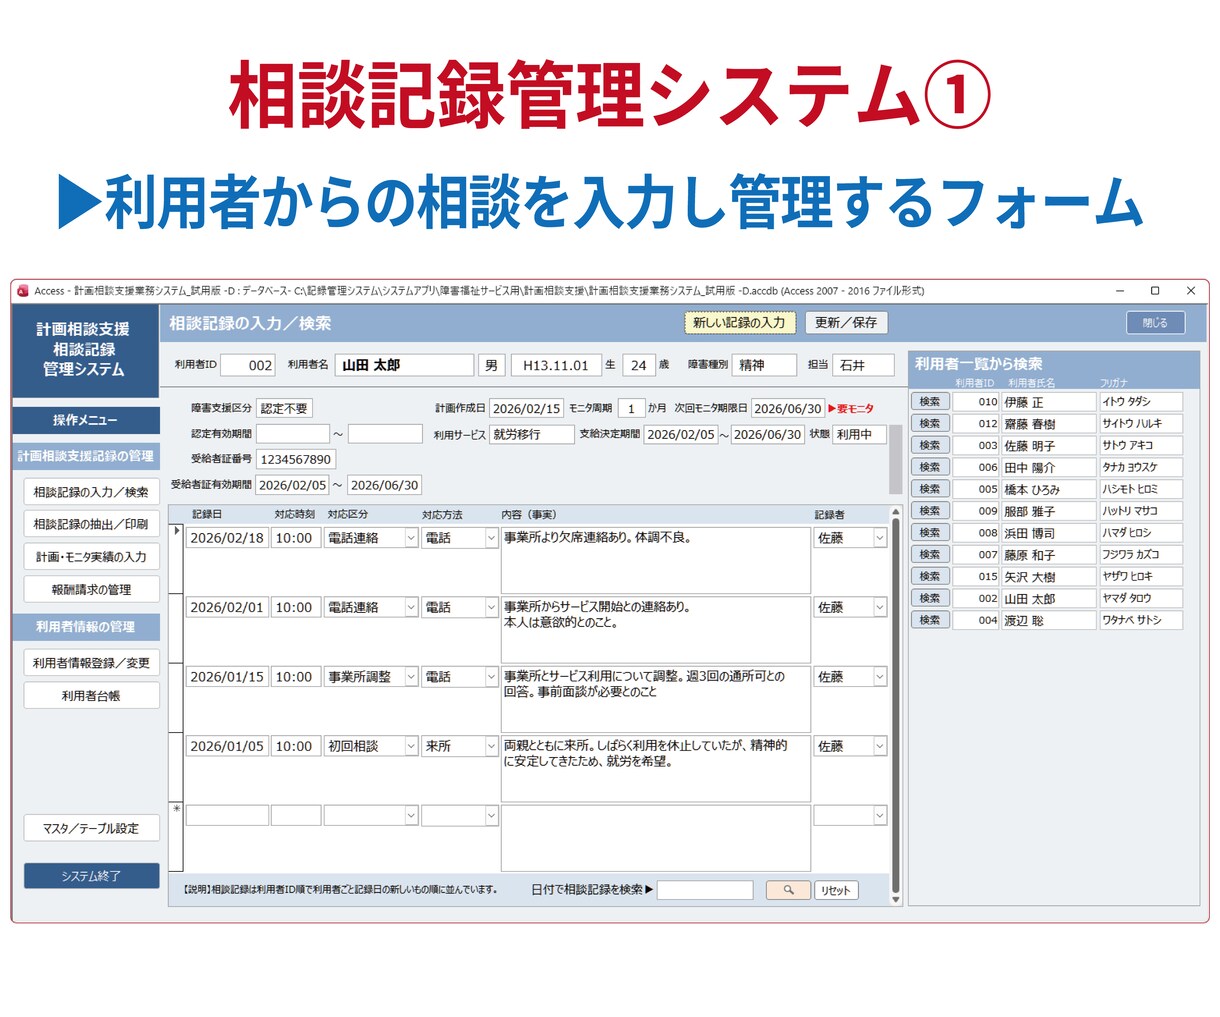The height and width of the screenshot is (1017, 1220).
Task: Click 検索 button for 橋本 ひろみ
Action: click(930, 489)
